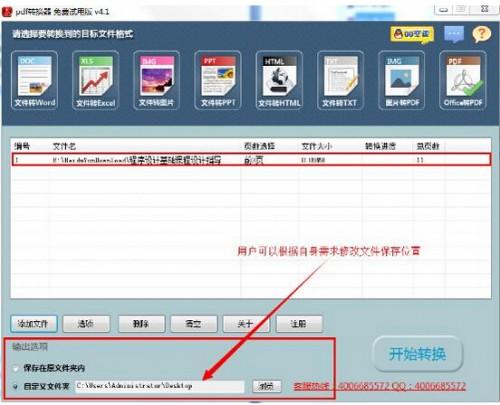
Task: Select 自定义文件夹 radio option
Action: 15,387
